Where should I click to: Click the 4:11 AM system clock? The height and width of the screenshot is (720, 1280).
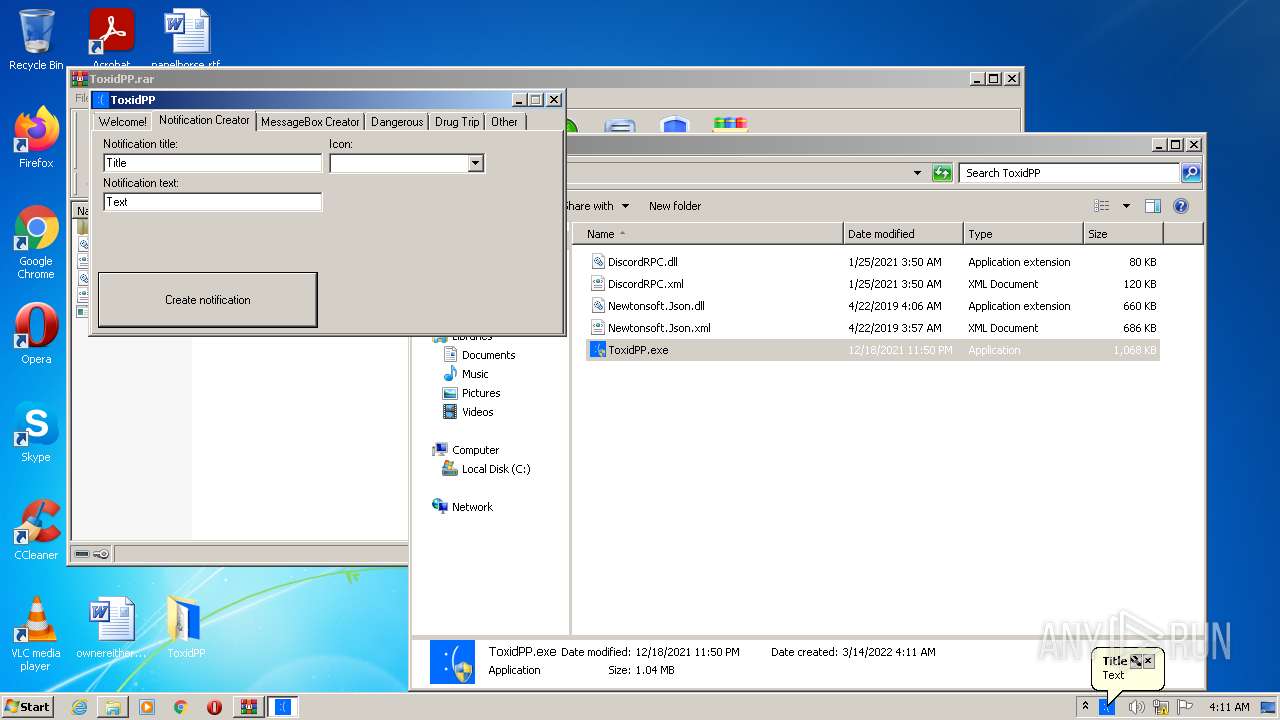1229,707
